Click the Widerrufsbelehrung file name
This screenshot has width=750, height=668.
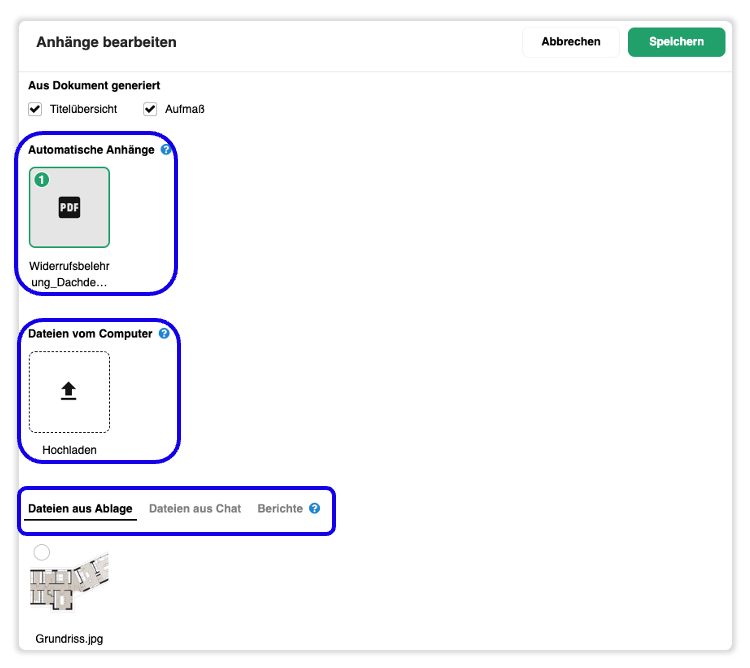pyautogui.click(x=69, y=274)
